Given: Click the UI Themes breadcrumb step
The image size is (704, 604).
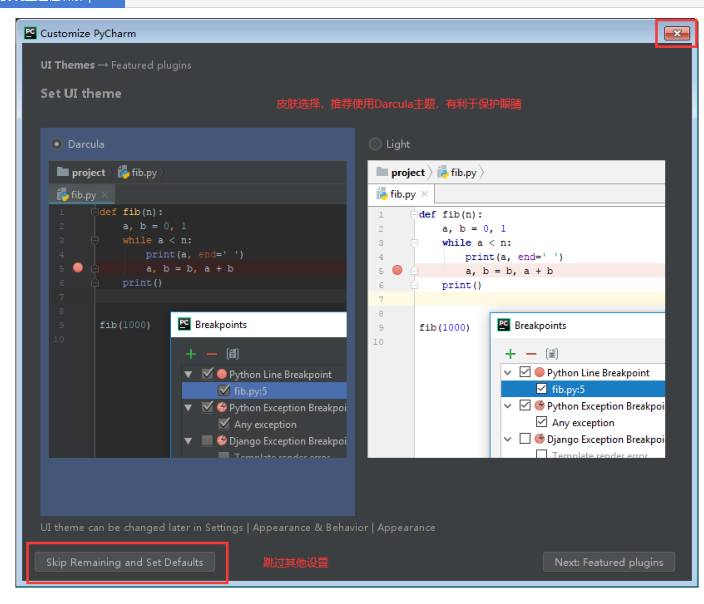Looking at the screenshot, I should tap(68, 65).
